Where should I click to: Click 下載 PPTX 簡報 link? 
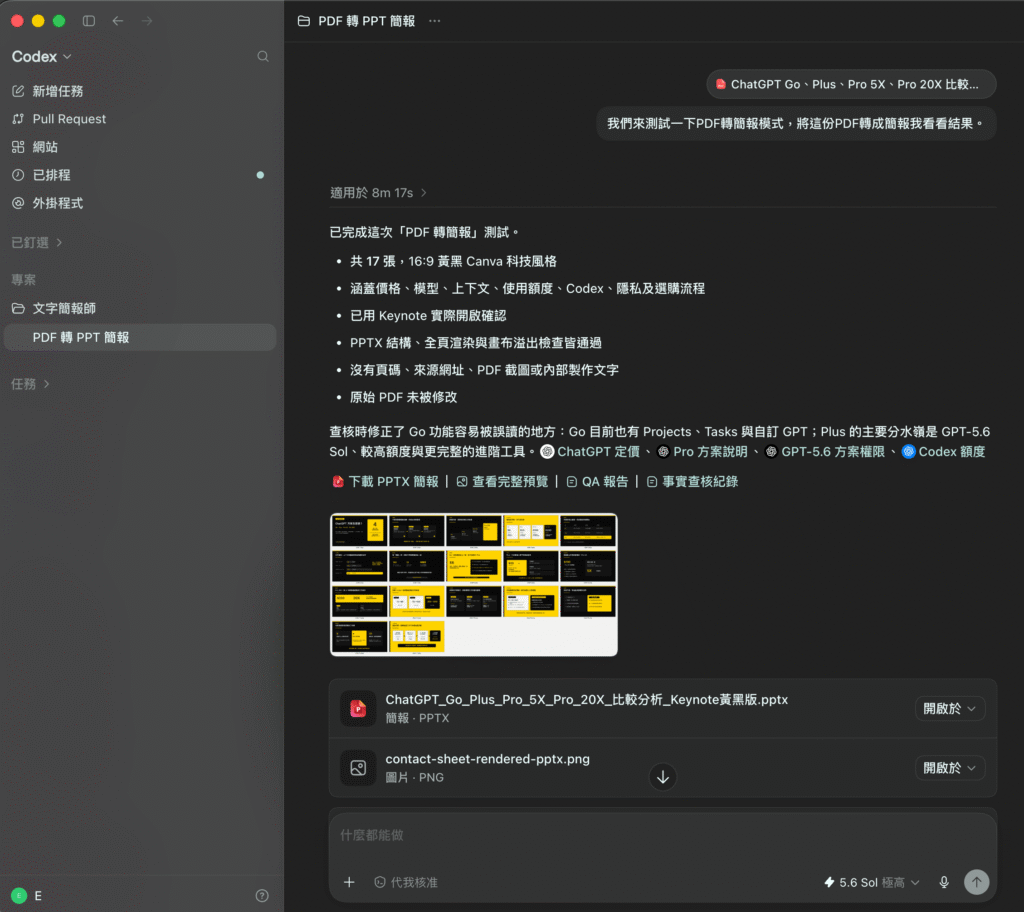[x=385, y=481]
